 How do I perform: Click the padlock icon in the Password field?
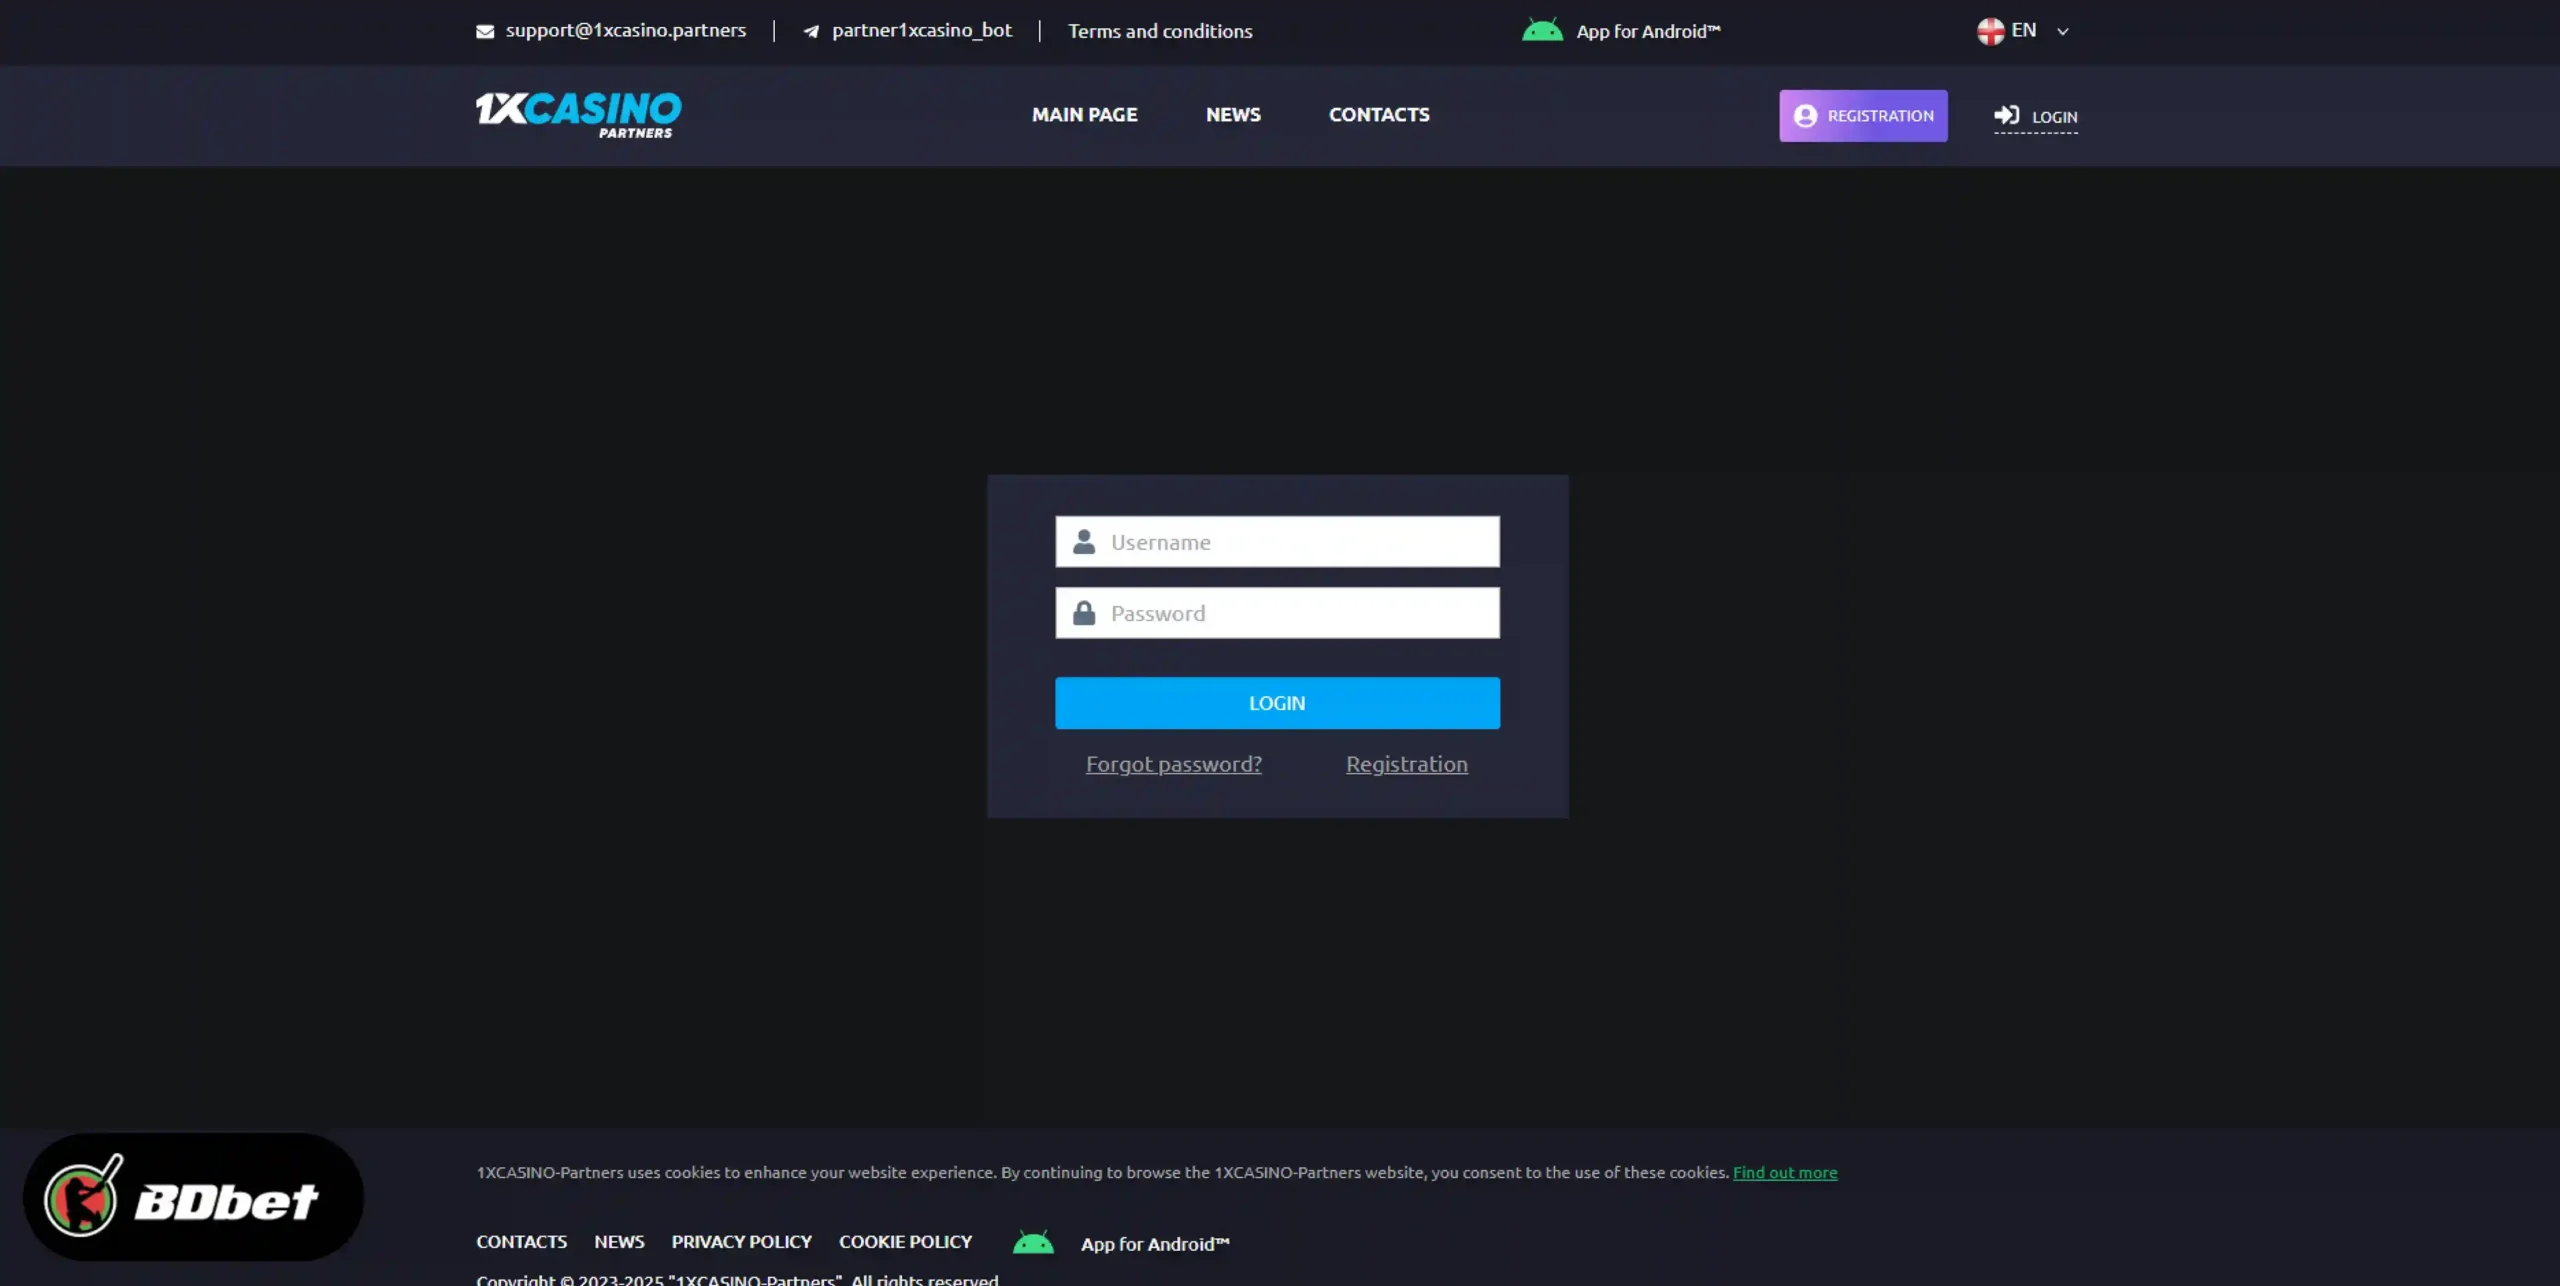pyautogui.click(x=1084, y=613)
